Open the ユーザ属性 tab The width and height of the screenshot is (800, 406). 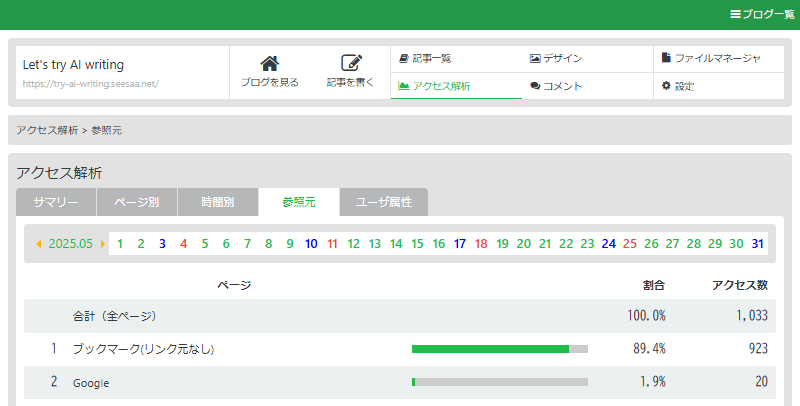tap(384, 202)
